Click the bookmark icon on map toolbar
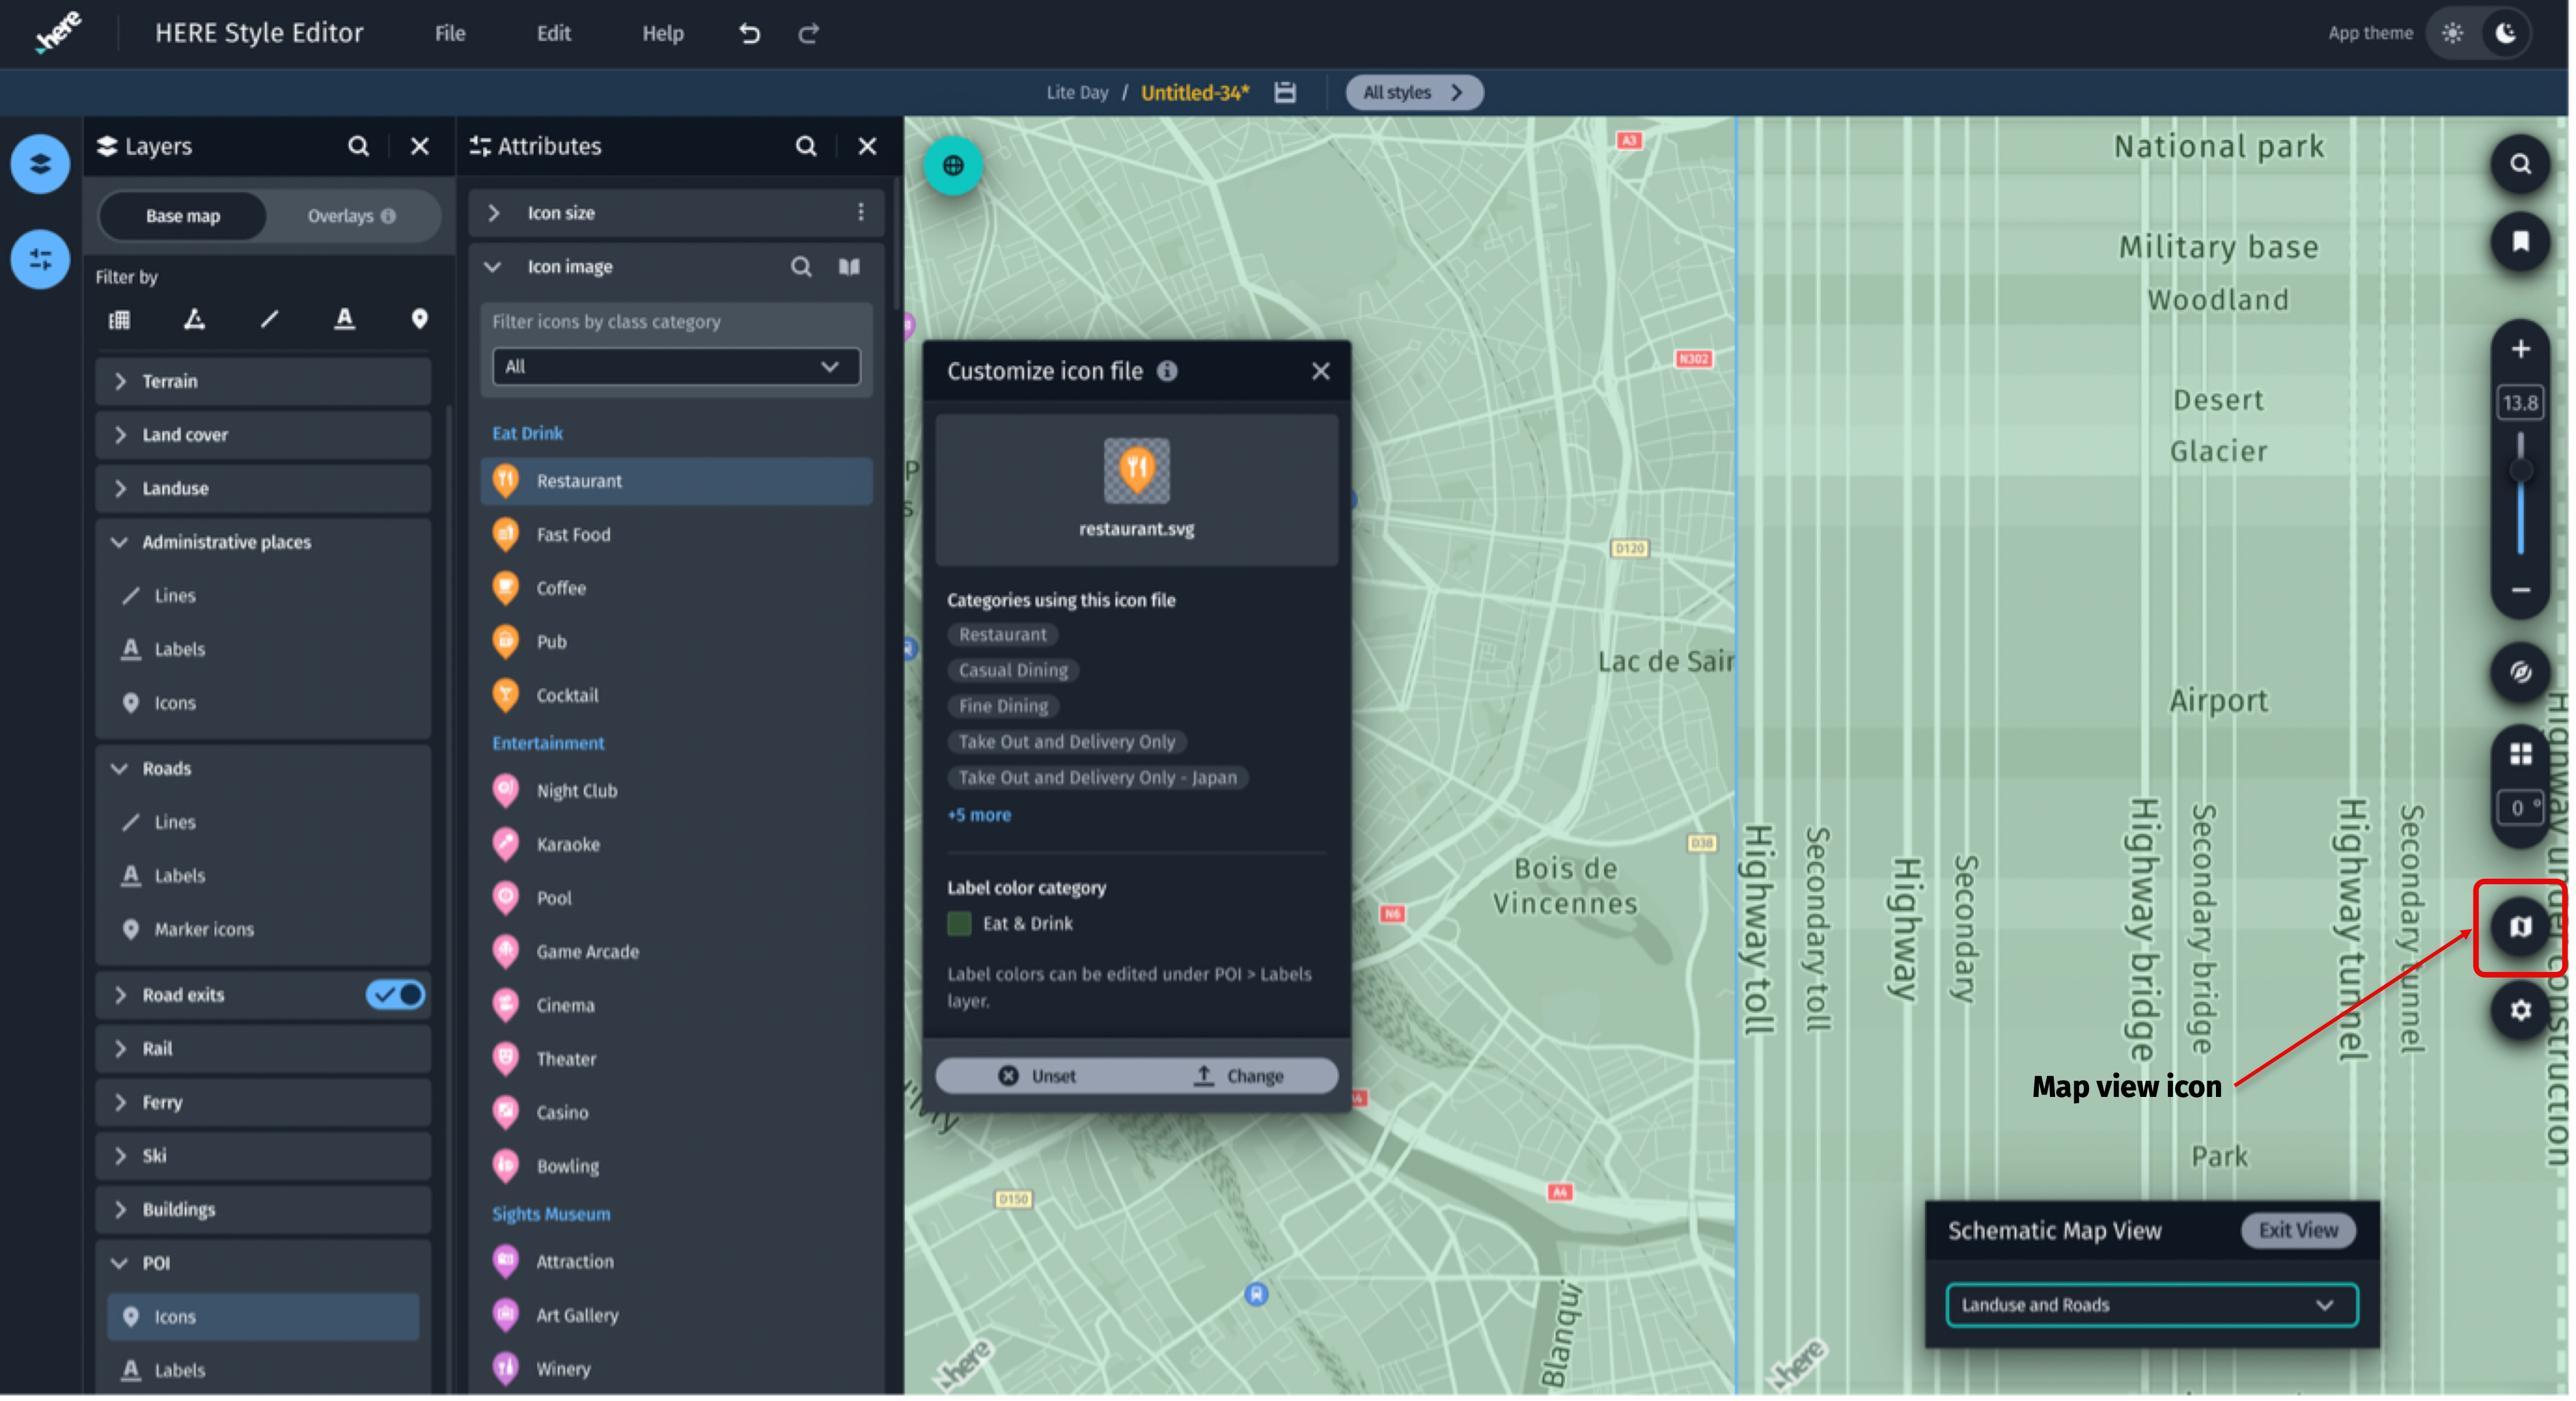The width and height of the screenshot is (2576, 1401). tap(2519, 242)
